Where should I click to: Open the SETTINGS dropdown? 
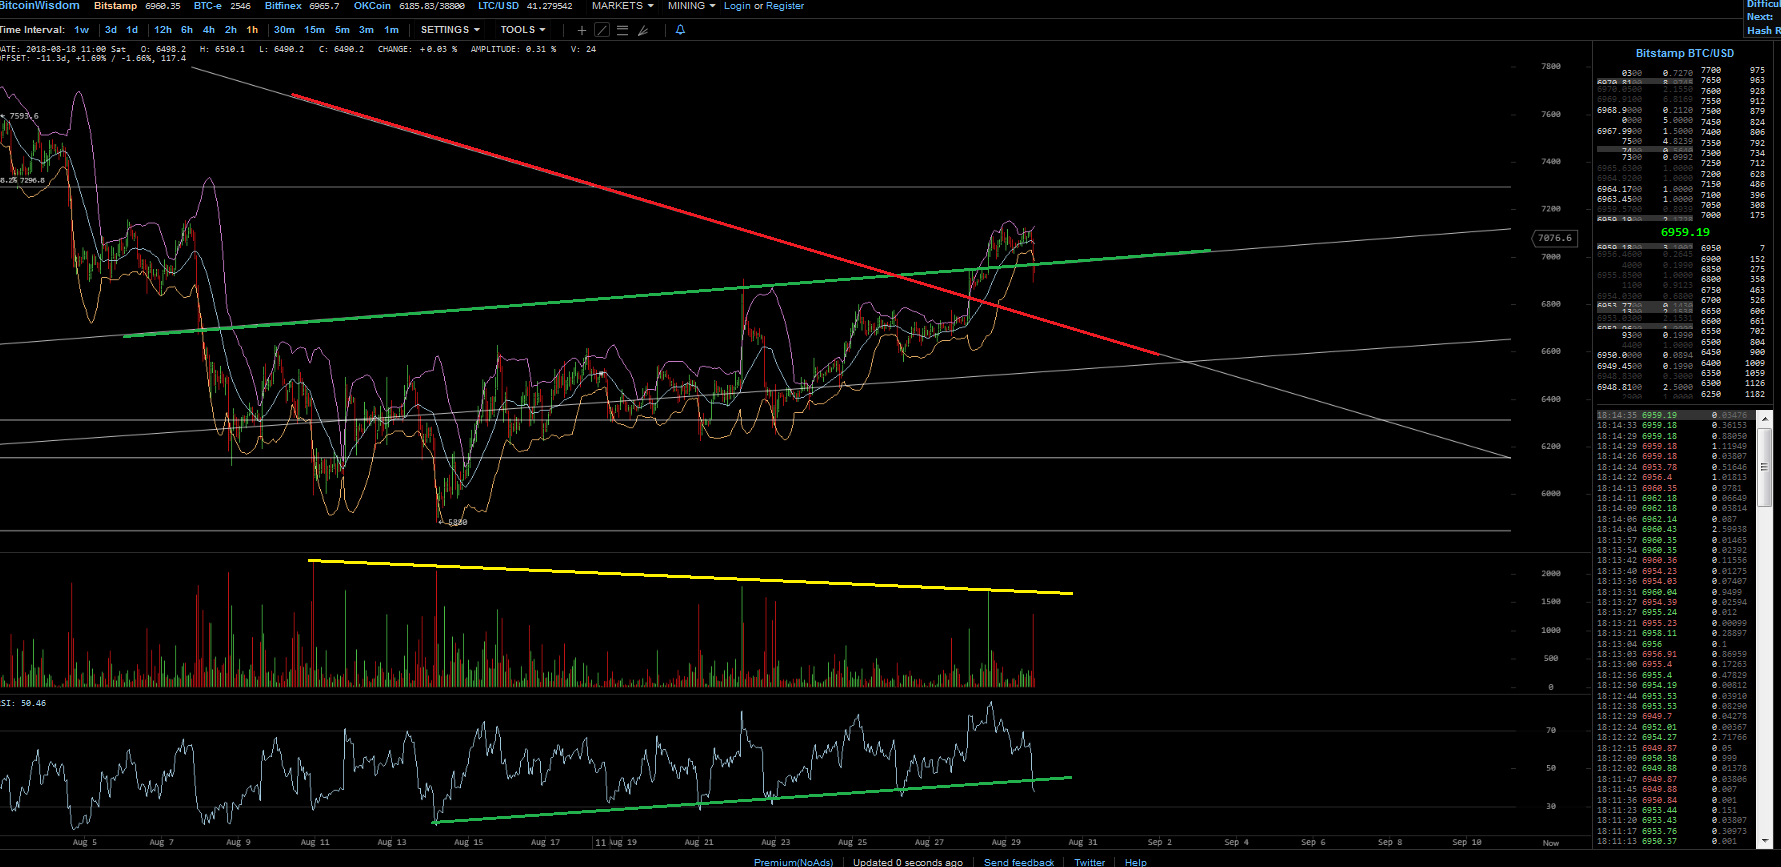[x=450, y=30]
